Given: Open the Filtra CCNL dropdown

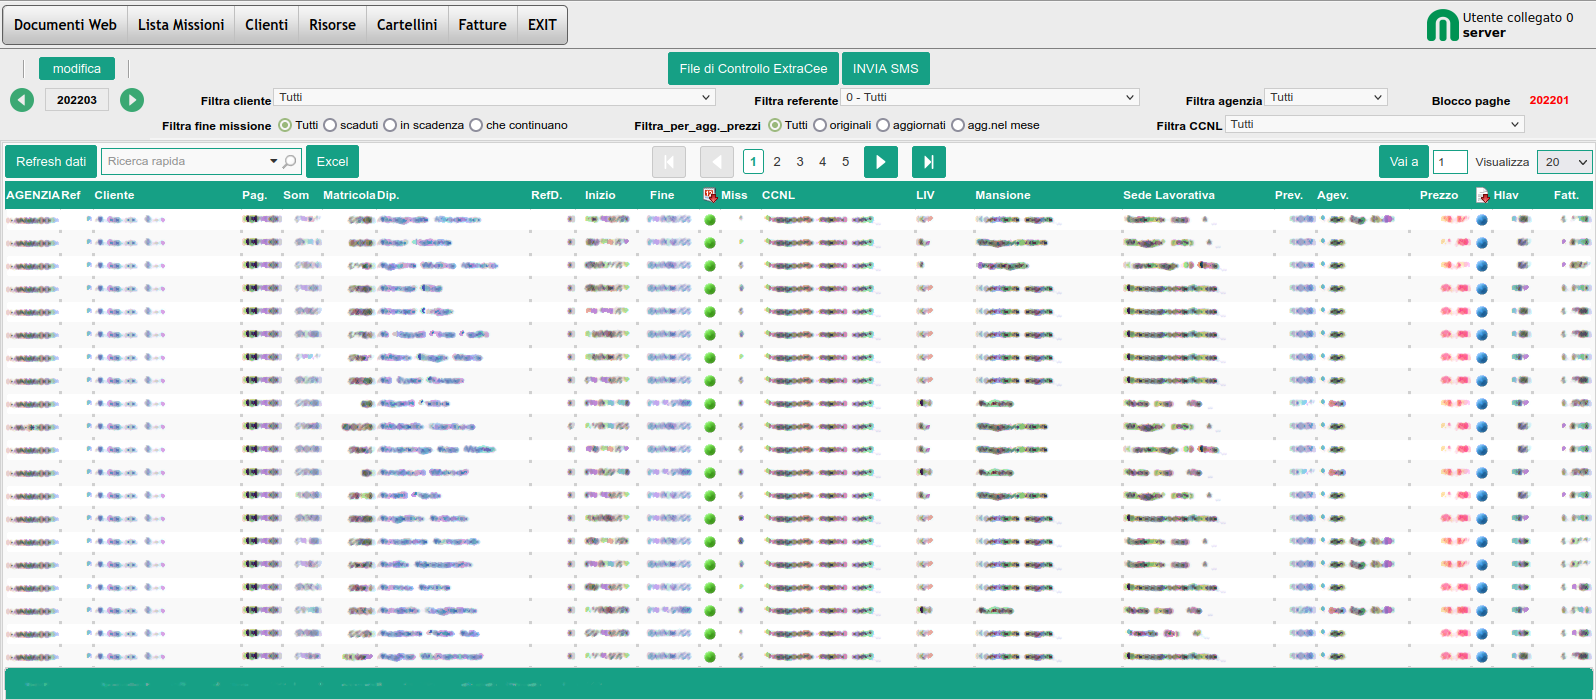Looking at the screenshot, I should [x=1374, y=124].
